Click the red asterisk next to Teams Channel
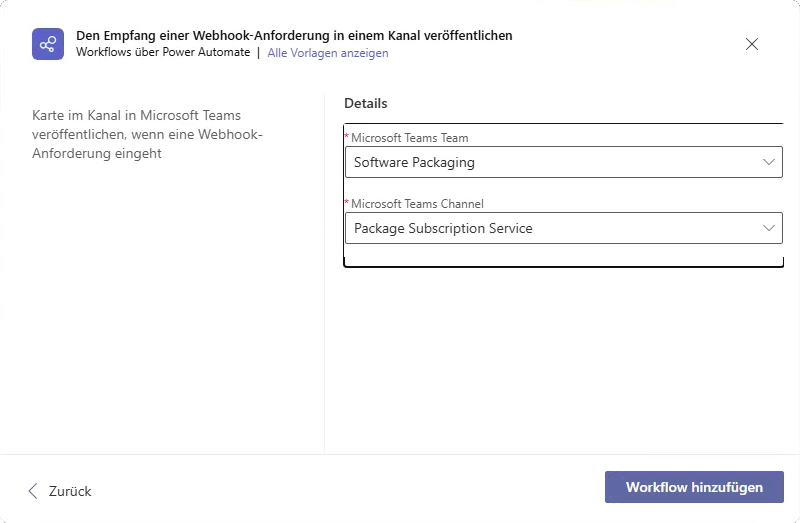Image resolution: width=800 pixels, height=523 pixels. pyautogui.click(x=347, y=203)
